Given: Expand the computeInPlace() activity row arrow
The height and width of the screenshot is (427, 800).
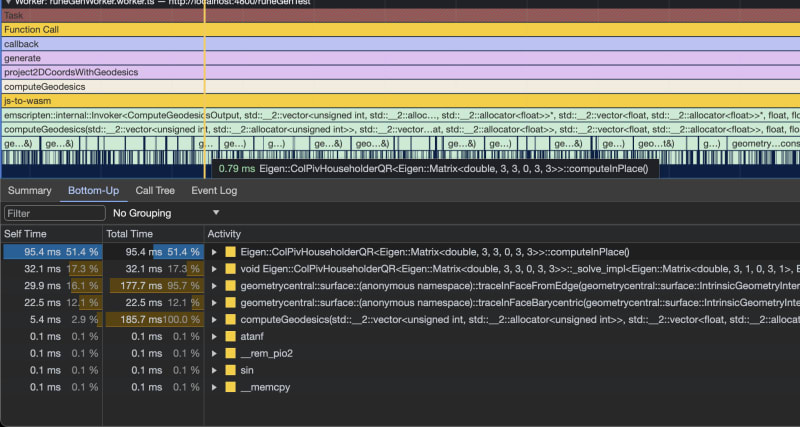Looking at the screenshot, I should click(214, 252).
